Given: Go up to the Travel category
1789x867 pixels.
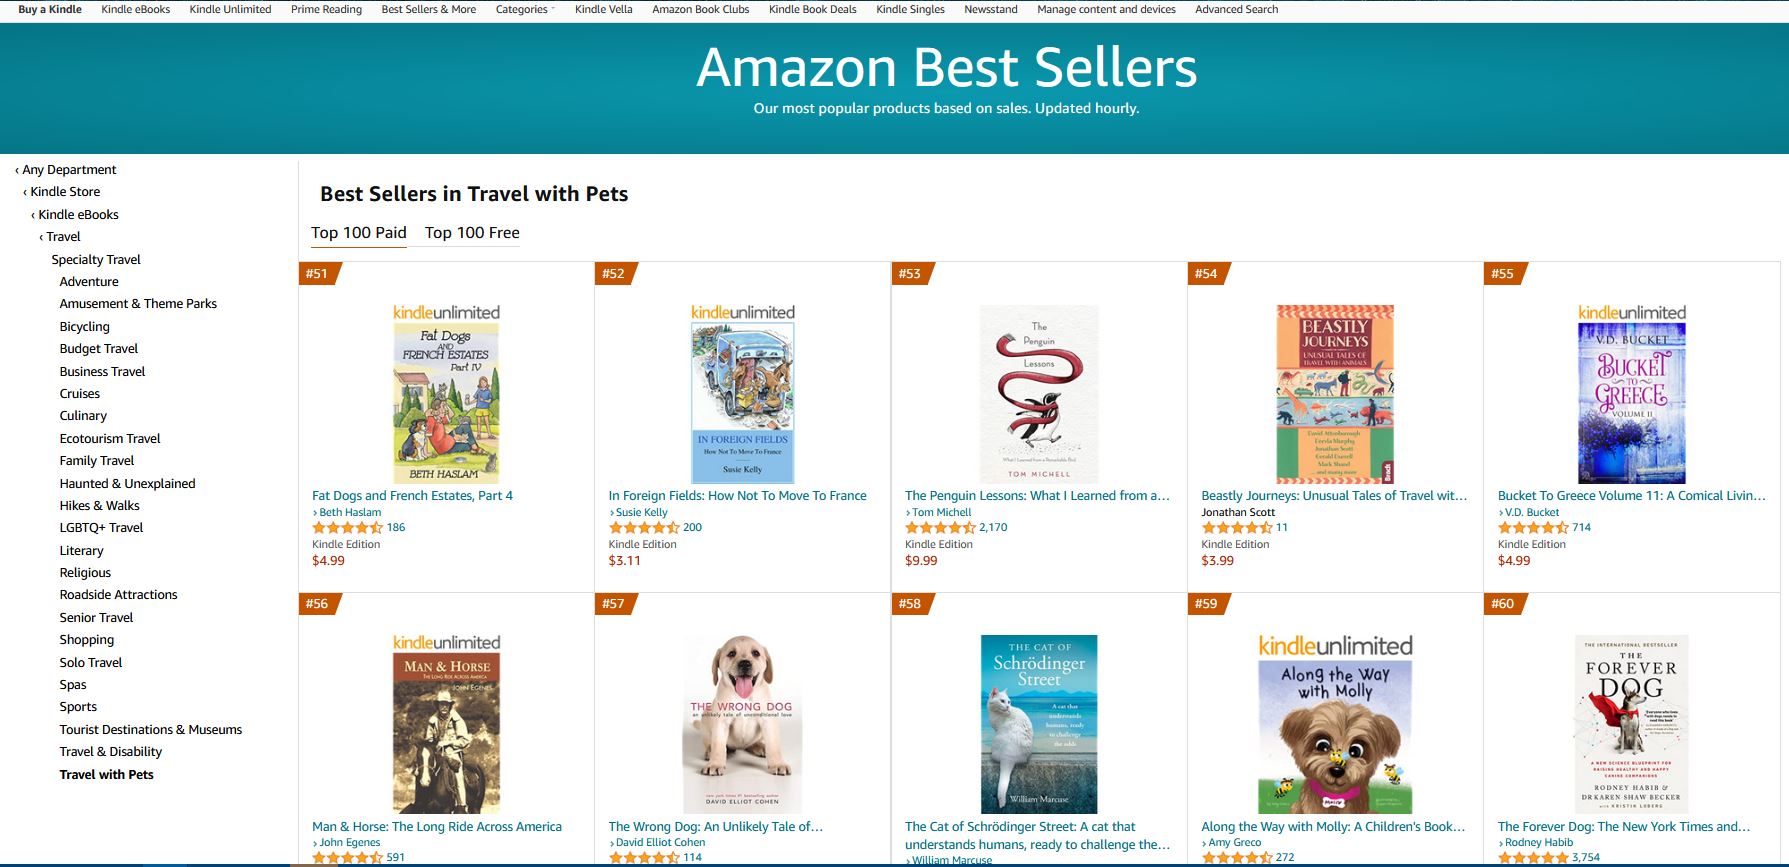Looking at the screenshot, I should [63, 237].
